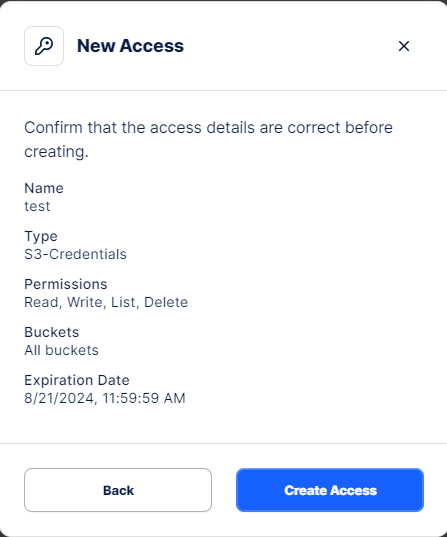Select the "All buckets" value

pos(61,350)
